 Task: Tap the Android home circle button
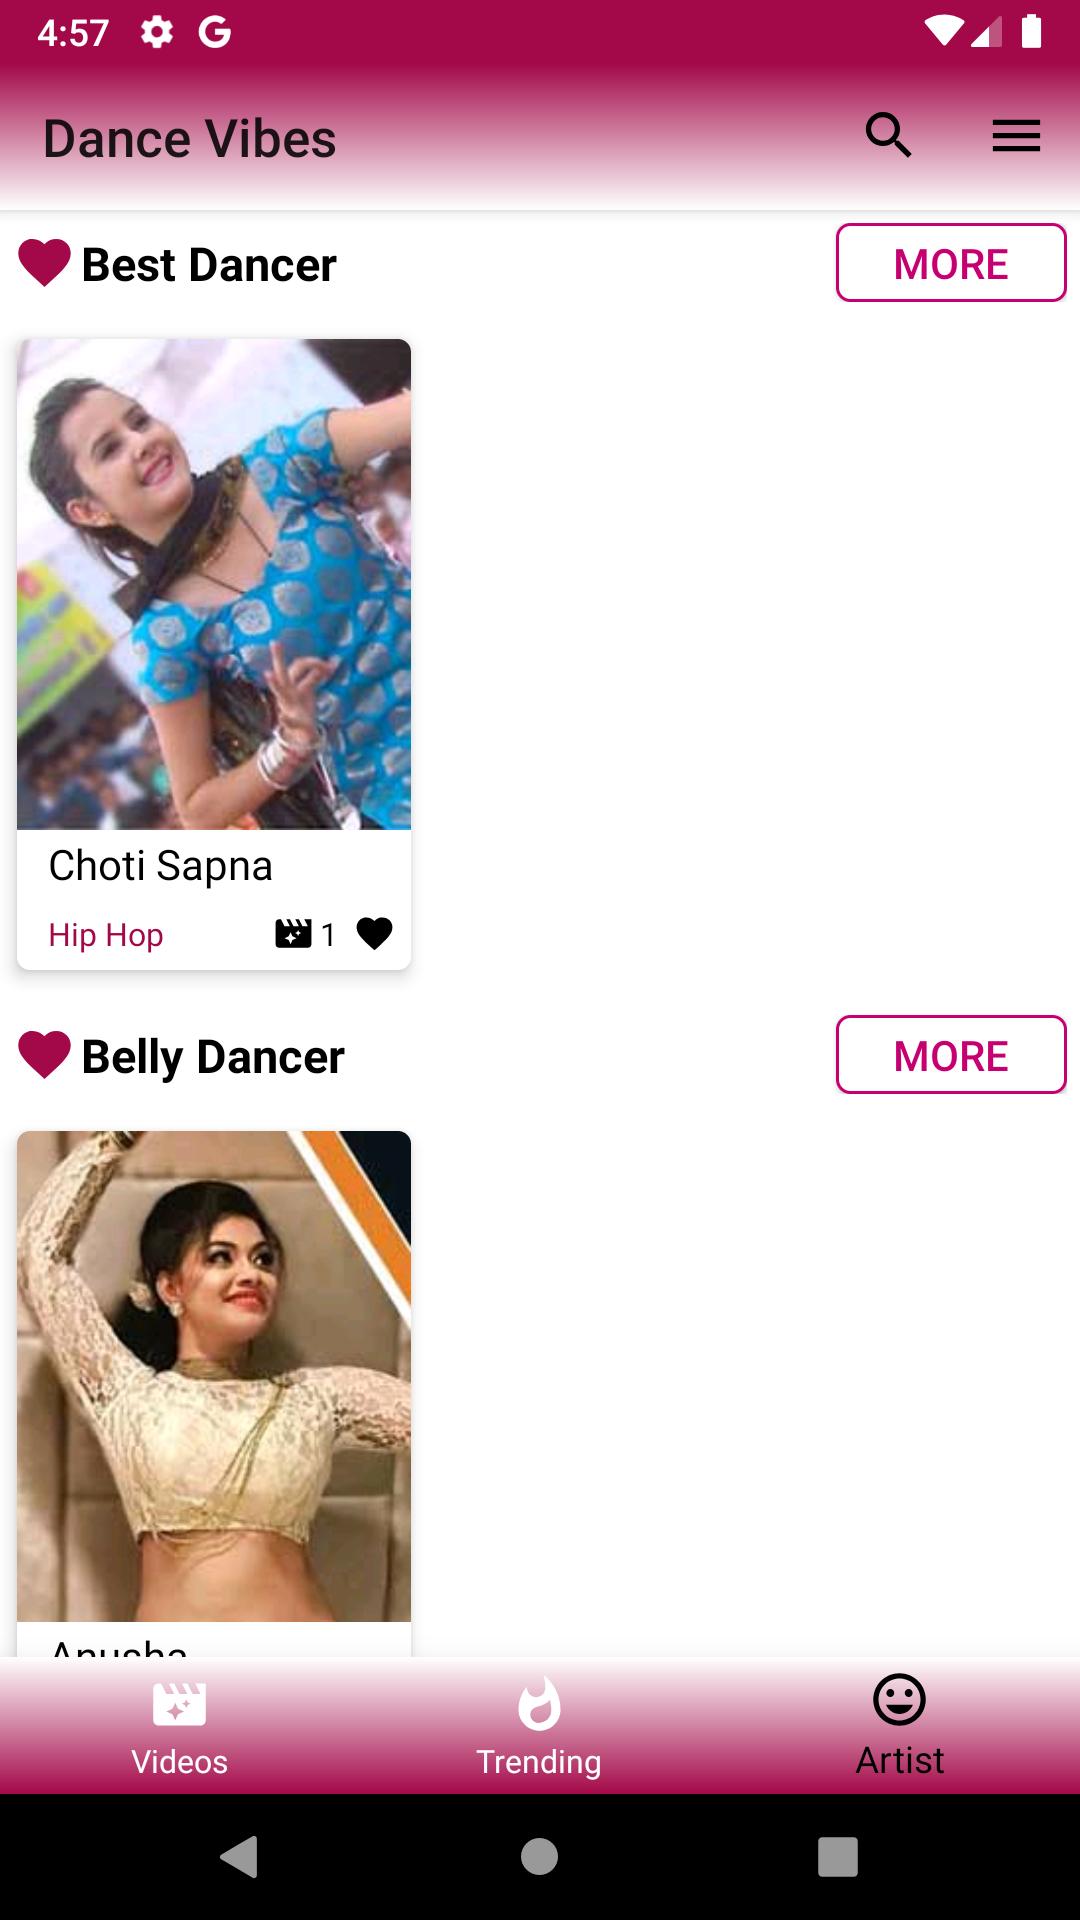539,1857
